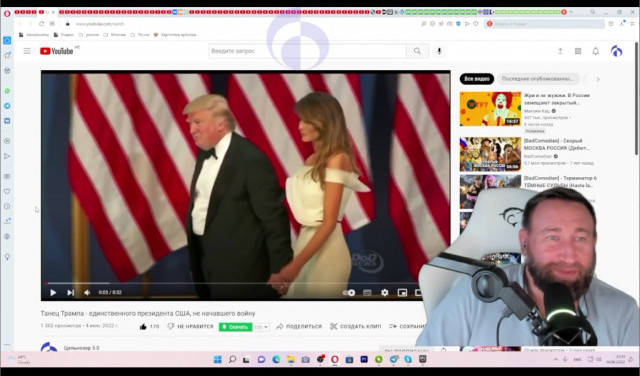The width and height of the screenshot is (640, 376).
Task: Select the Все видео chip
Action: (477, 79)
